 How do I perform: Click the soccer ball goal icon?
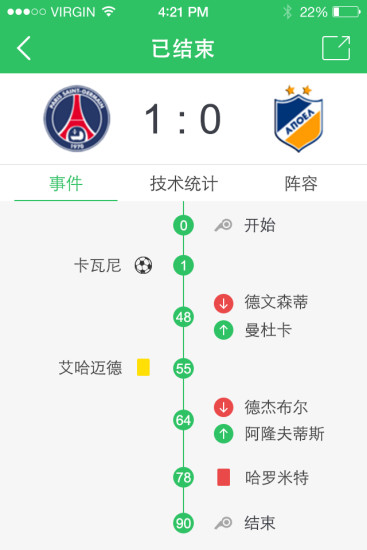pyautogui.click(x=143, y=265)
